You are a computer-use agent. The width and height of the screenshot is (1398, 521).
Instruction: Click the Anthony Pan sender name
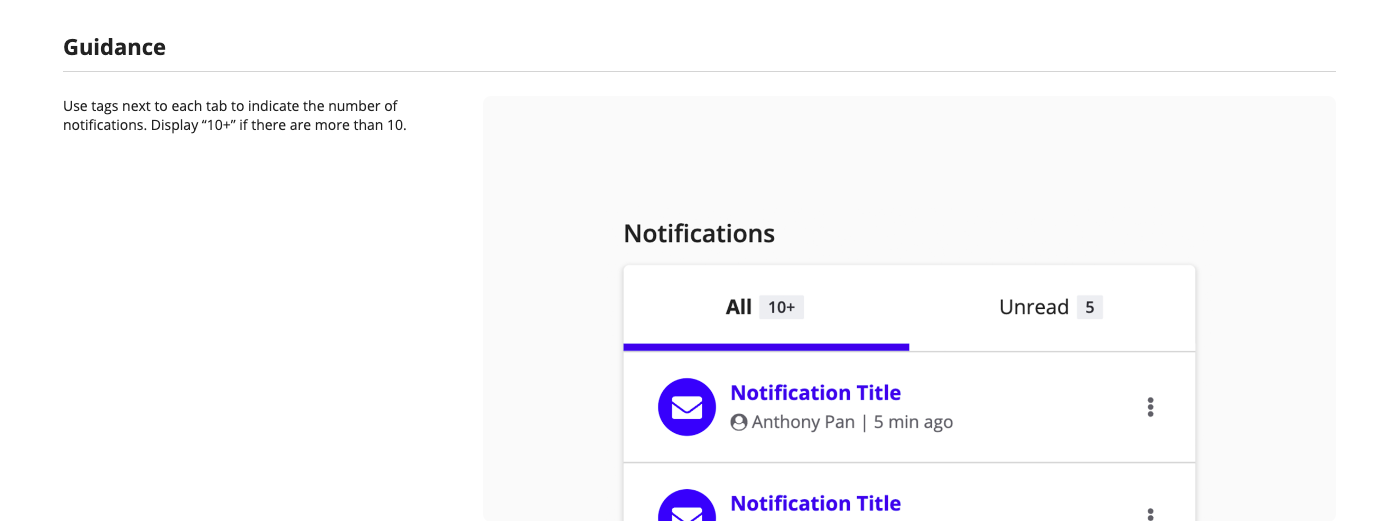coord(803,422)
